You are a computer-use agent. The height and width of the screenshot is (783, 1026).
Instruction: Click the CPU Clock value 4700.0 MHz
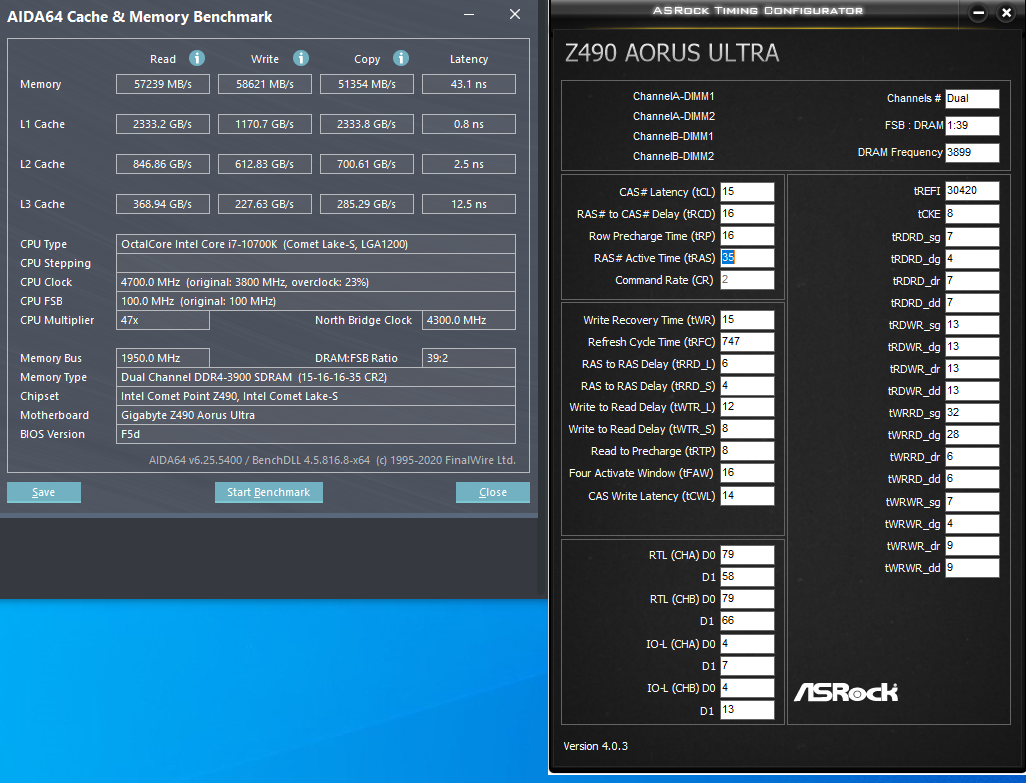coord(315,282)
